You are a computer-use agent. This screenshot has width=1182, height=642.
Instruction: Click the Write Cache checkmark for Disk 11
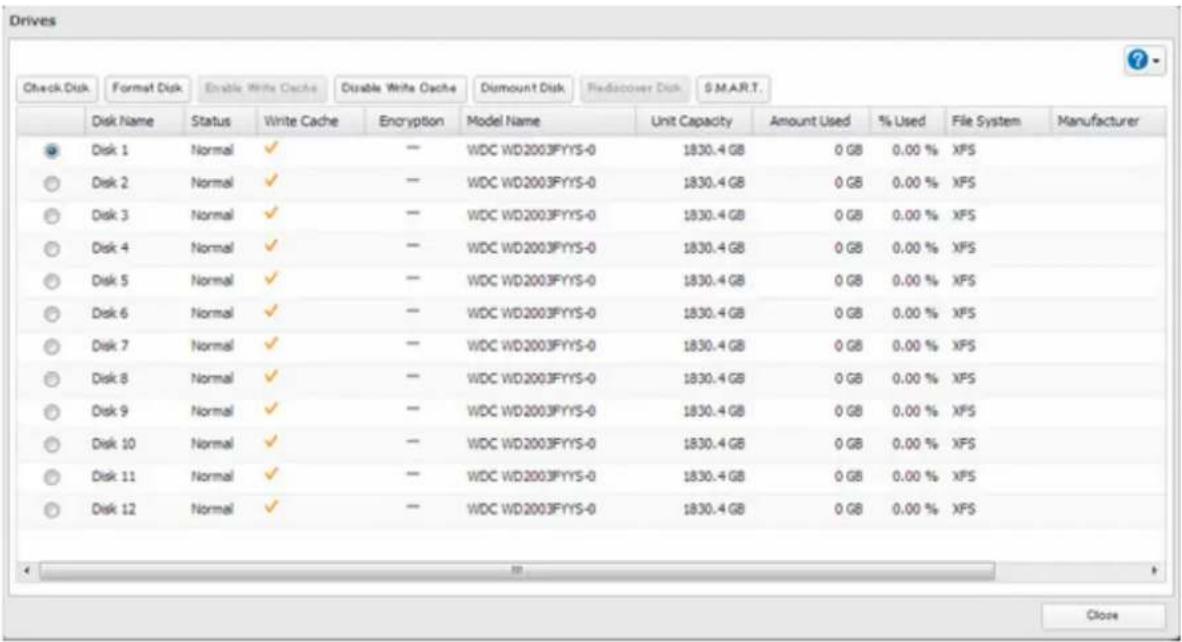(x=271, y=475)
